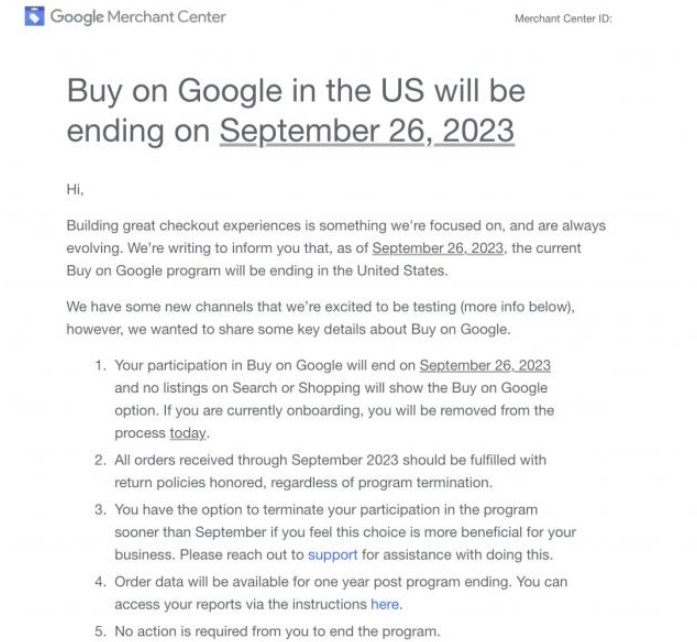Click September 26, 2023 date in list item 1
697x642 pixels.
485,365
